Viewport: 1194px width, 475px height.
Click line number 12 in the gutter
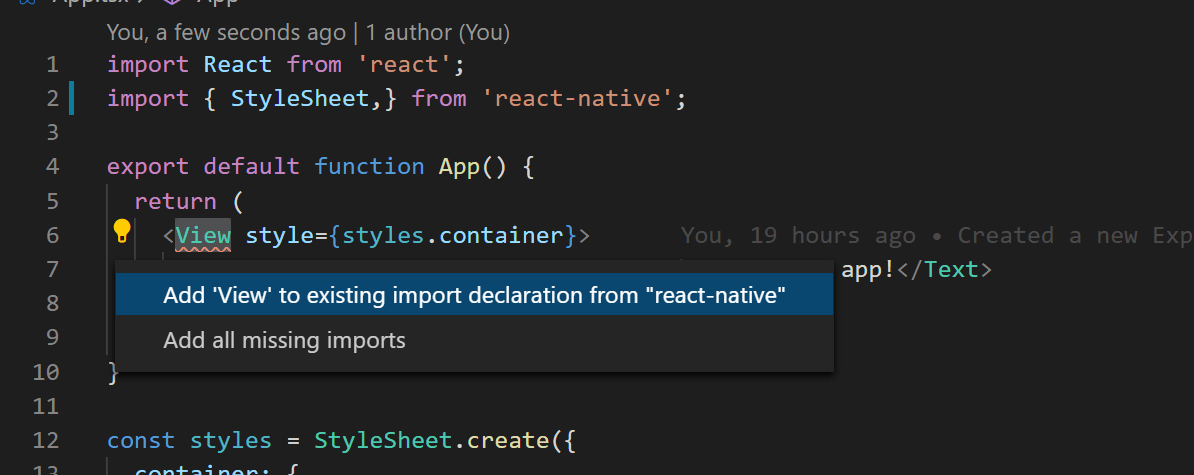pyautogui.click(x=46, y=441)
